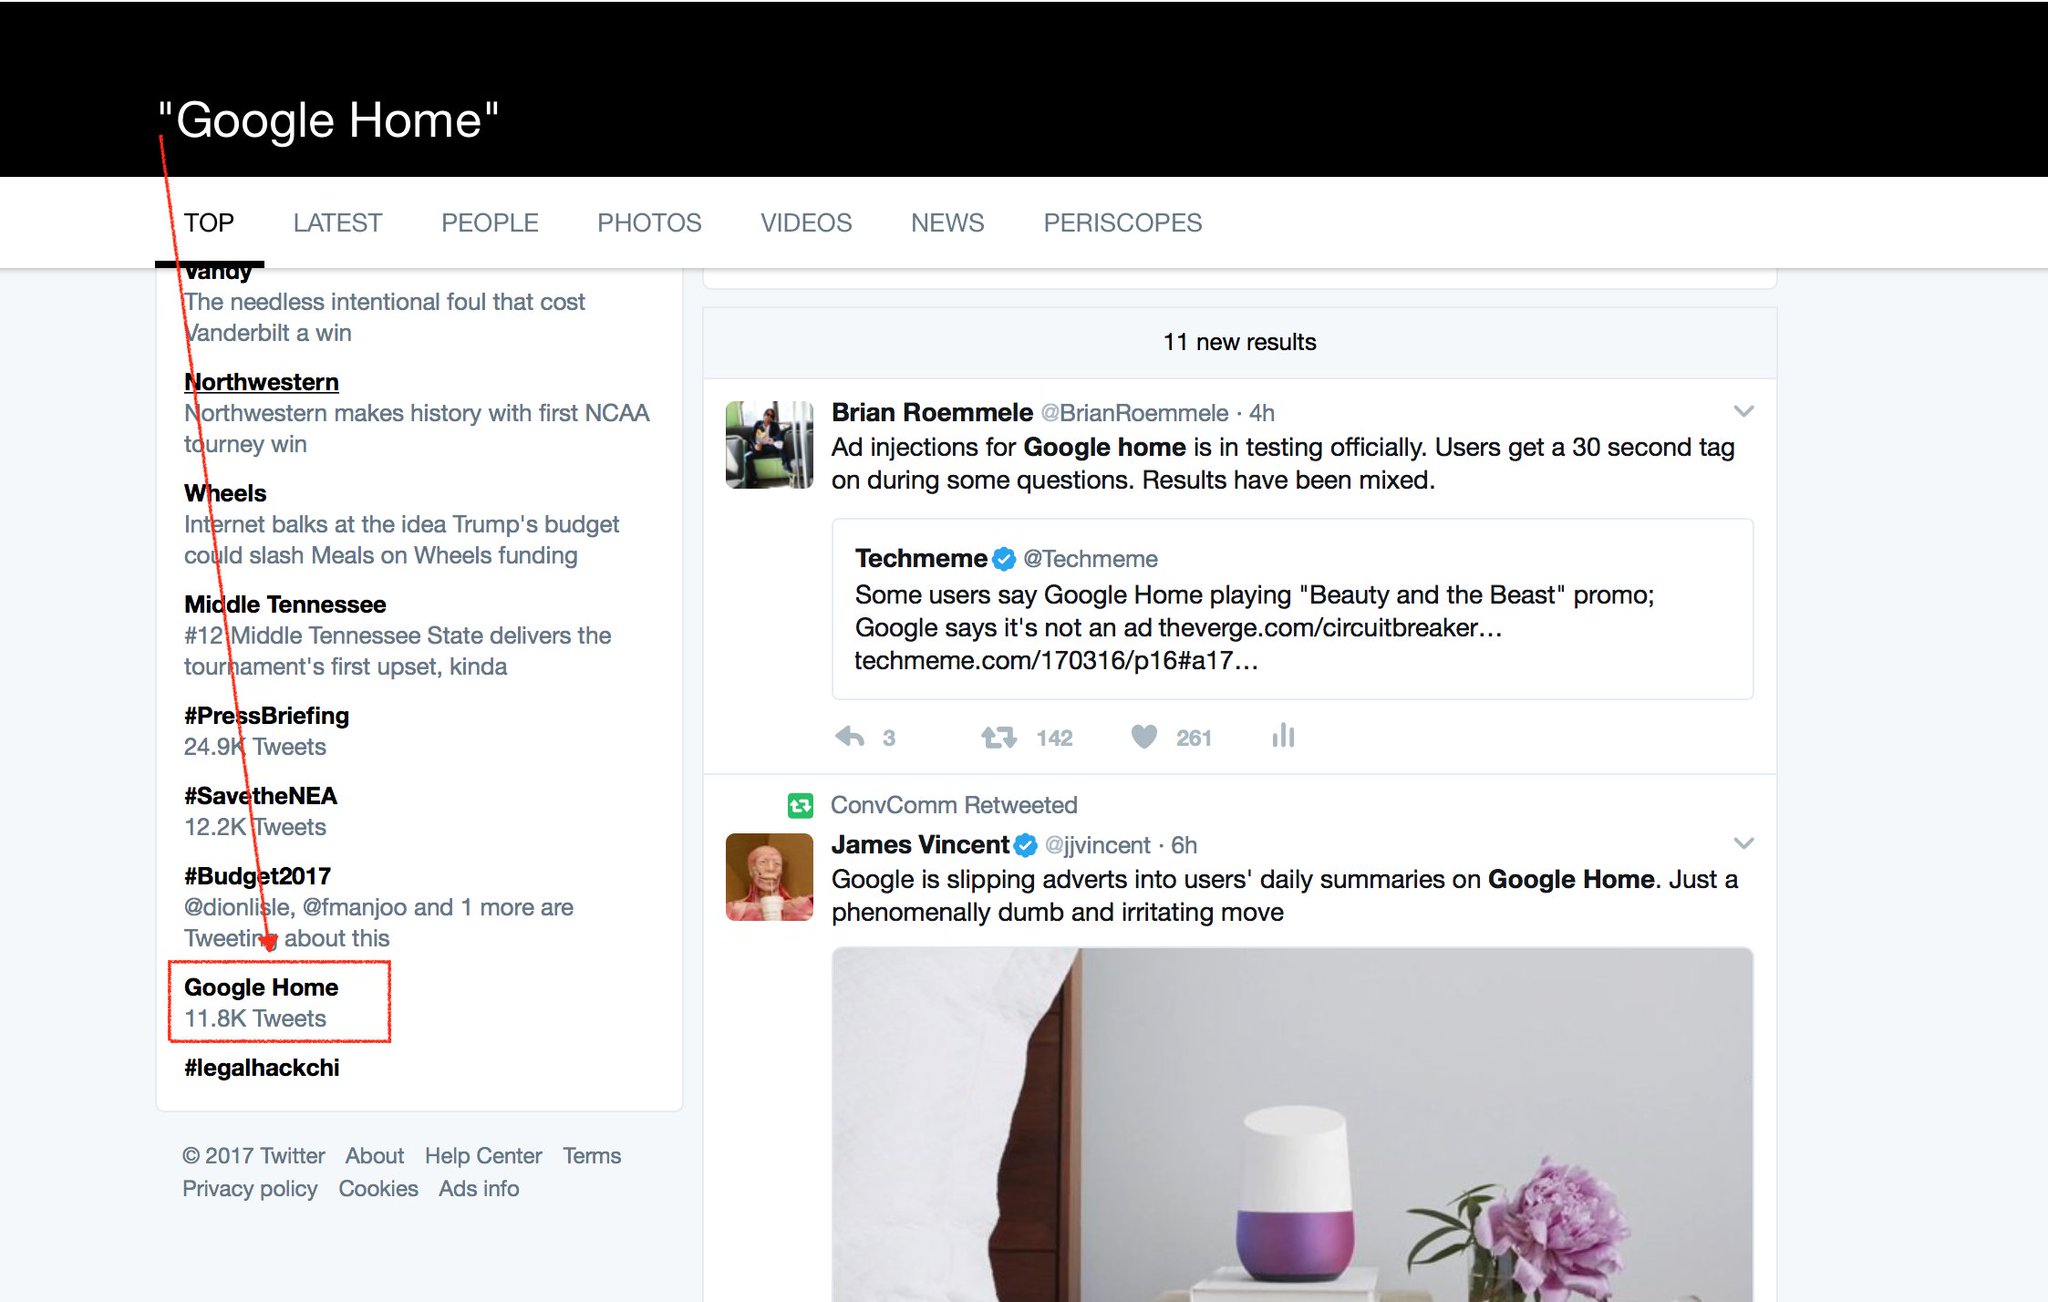
Task: Click the "© 2017 Twitter" text
Action: (x=253, y=1156)
